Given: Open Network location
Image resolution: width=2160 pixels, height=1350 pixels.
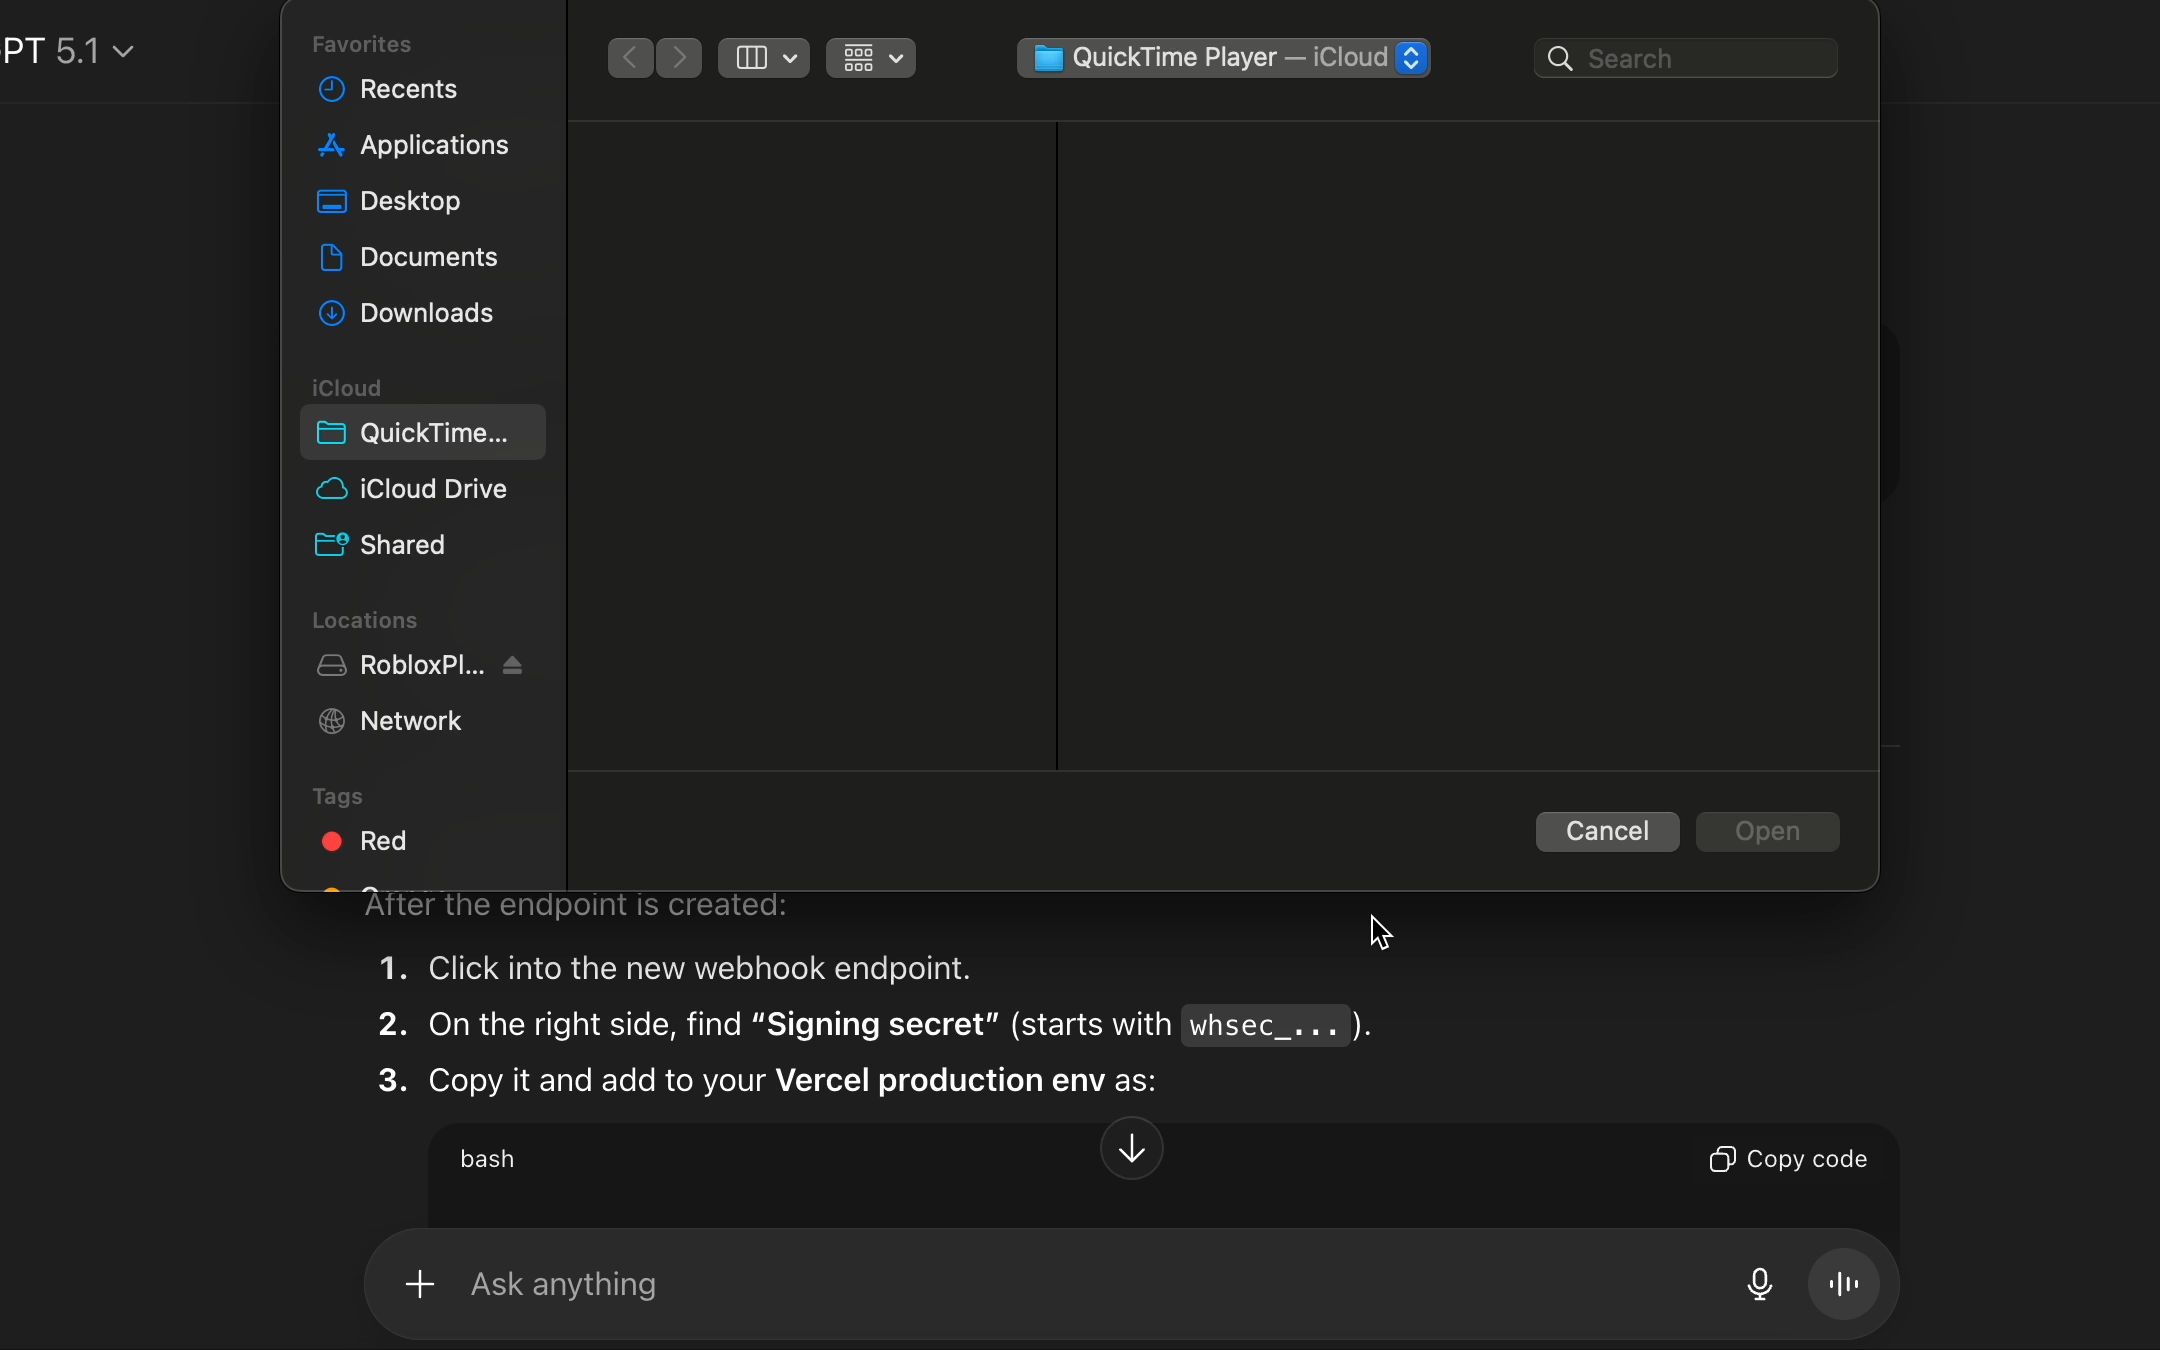Looking at the screenshot, I should point(410,721).
